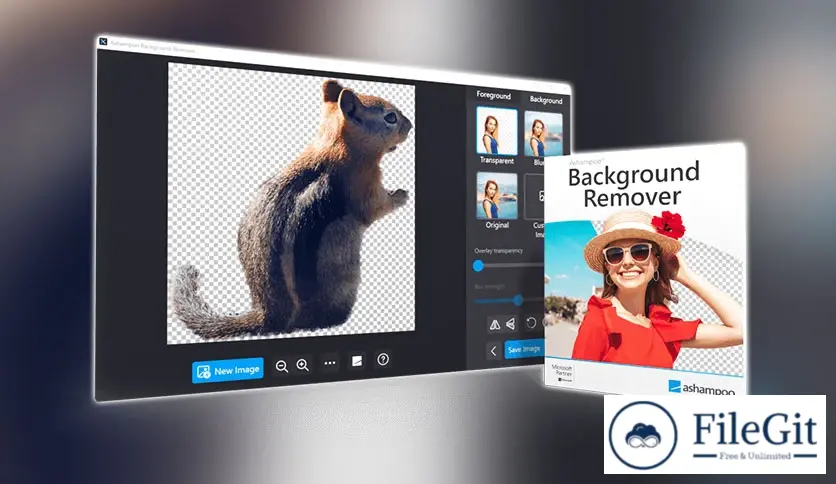
Task: Open the help question mark icon
Action: [x=383, y=359]
